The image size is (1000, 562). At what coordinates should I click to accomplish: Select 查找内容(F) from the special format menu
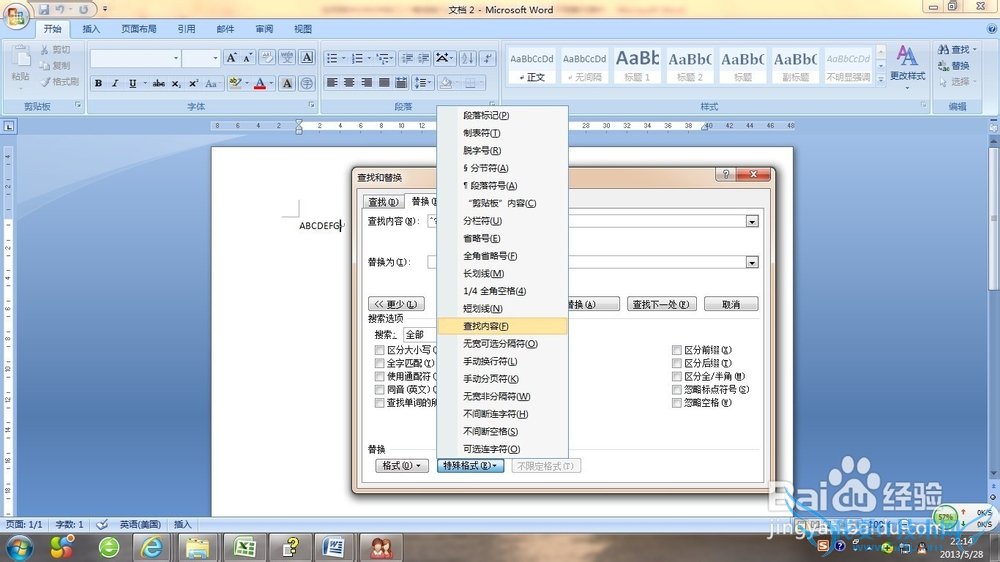486,326
